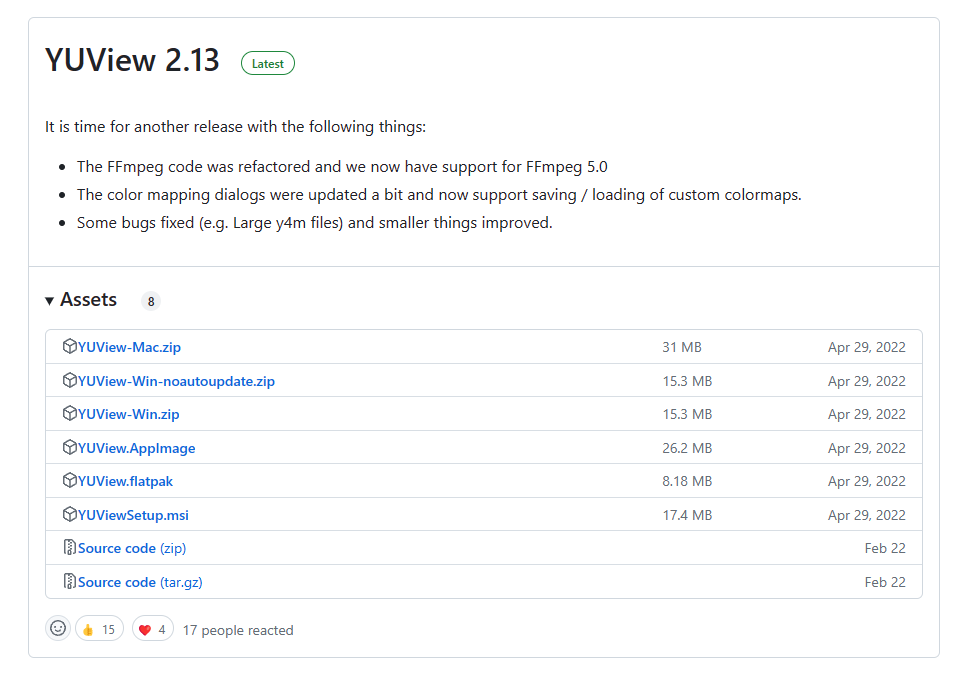The height and width of the screenshot is (684, 980).
Task: Download YUView-Mac.zip
Action: pyautogui.click(x=129, y=347)
